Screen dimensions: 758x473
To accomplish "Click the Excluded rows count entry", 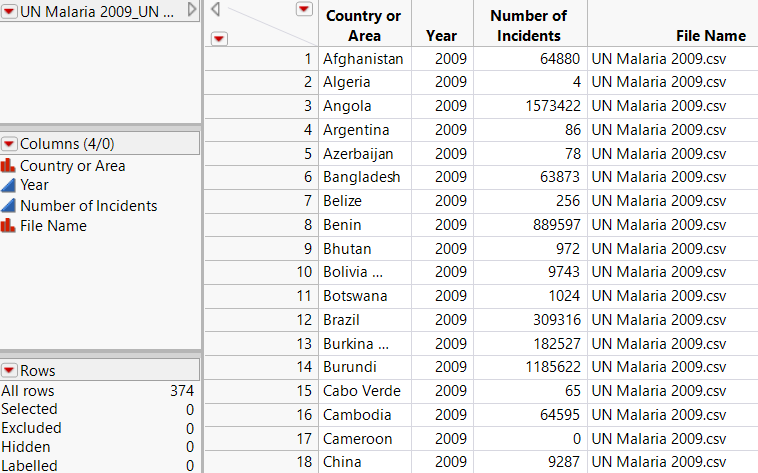I will [30, 428].
